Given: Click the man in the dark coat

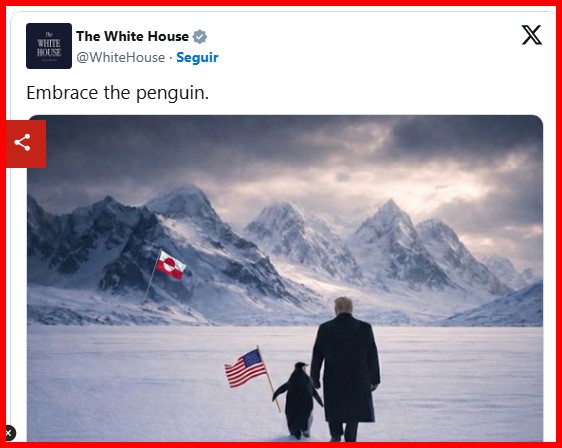Looking at the screenshot, I should (x=345, y=369).
